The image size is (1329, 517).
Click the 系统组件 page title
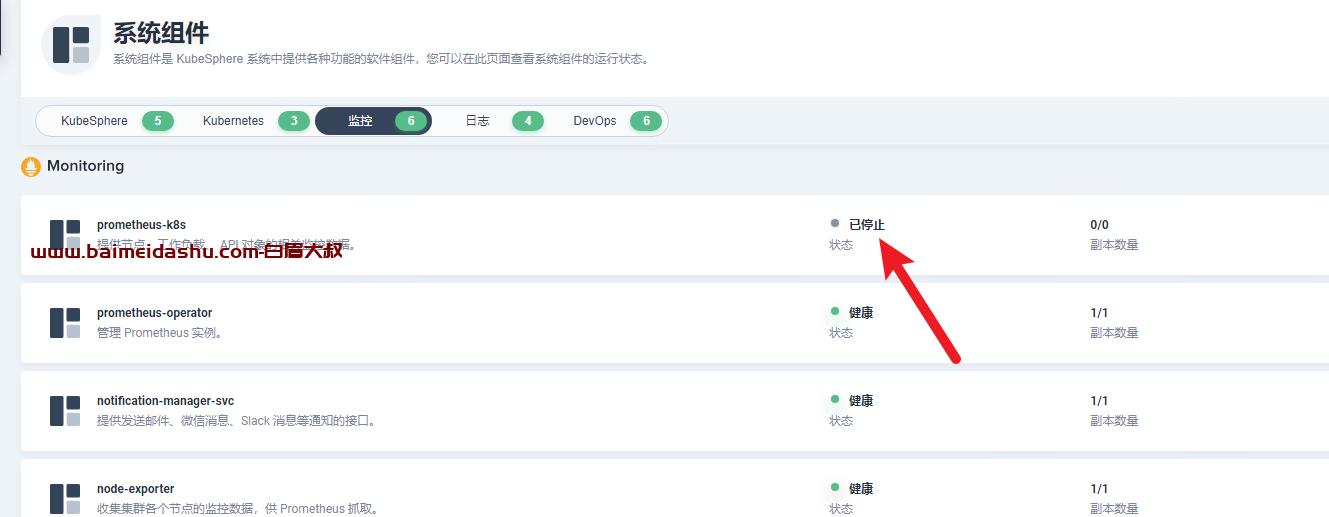[x=161, y=33]
